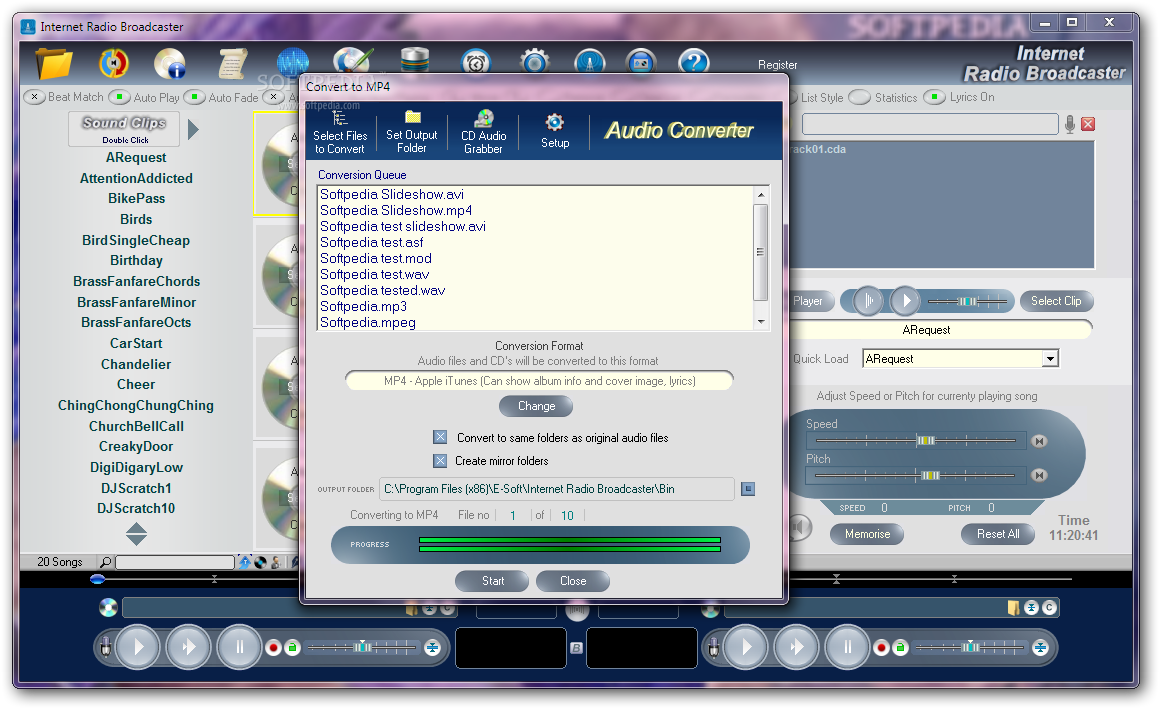Select the BikePass sound clip
The width and height of the screenshot is (1160, 709).
tap(136, 198)
